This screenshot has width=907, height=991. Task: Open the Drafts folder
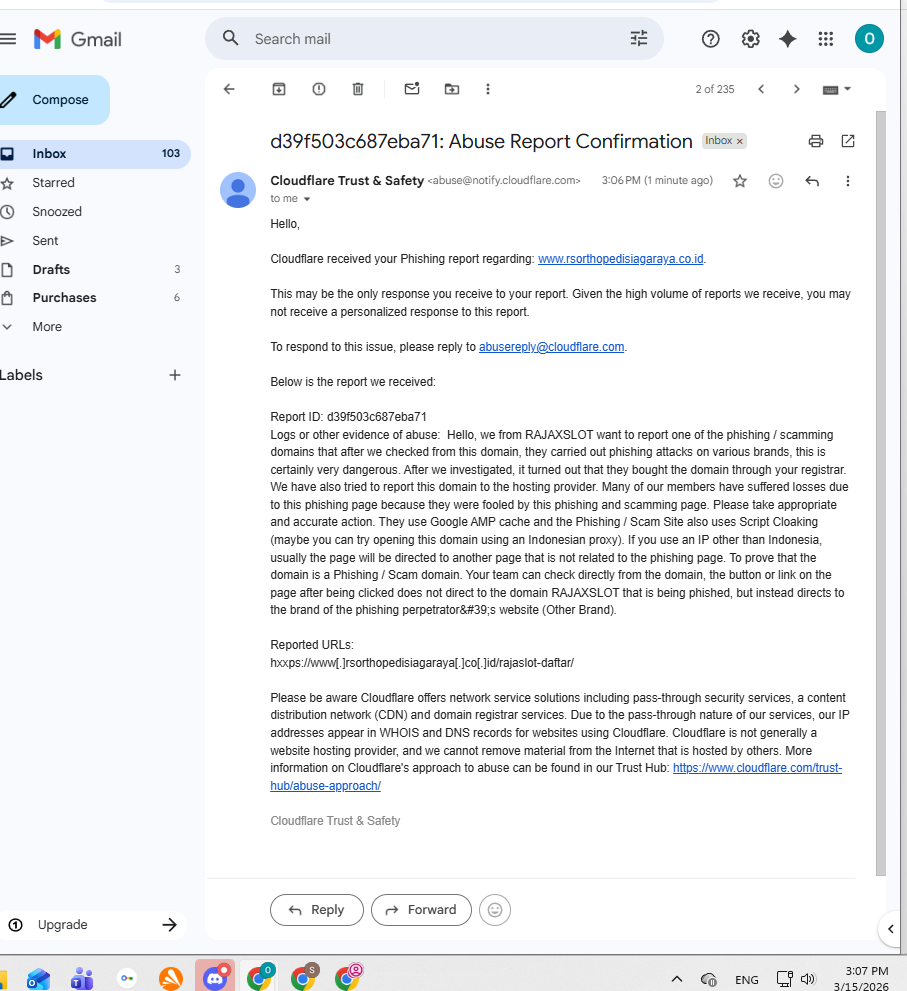(x=95, y=269)
